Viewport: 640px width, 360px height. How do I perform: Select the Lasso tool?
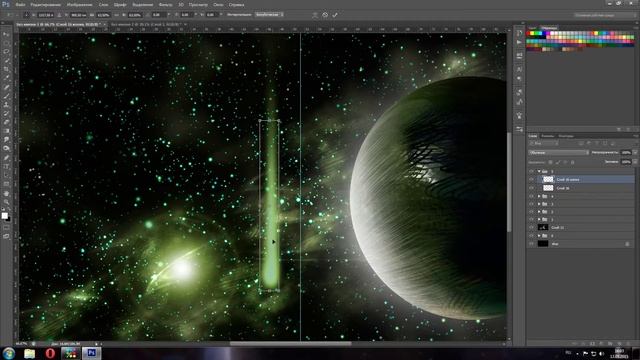6,52
